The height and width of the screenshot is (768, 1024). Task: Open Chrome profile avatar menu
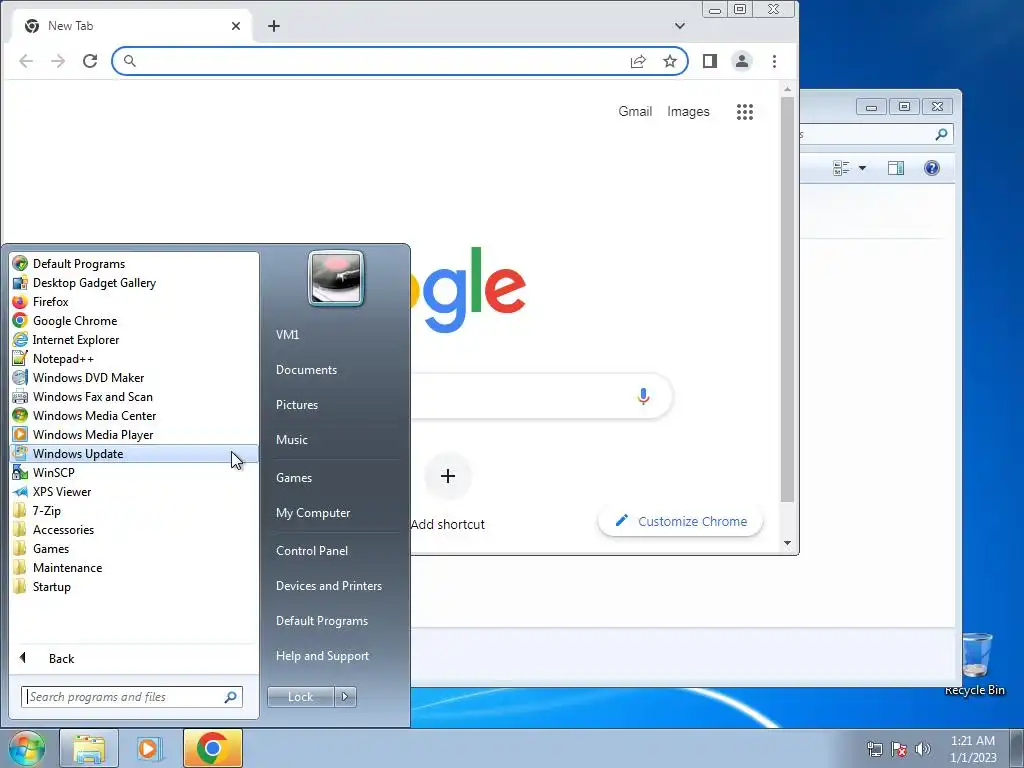[x=742, y=61]
